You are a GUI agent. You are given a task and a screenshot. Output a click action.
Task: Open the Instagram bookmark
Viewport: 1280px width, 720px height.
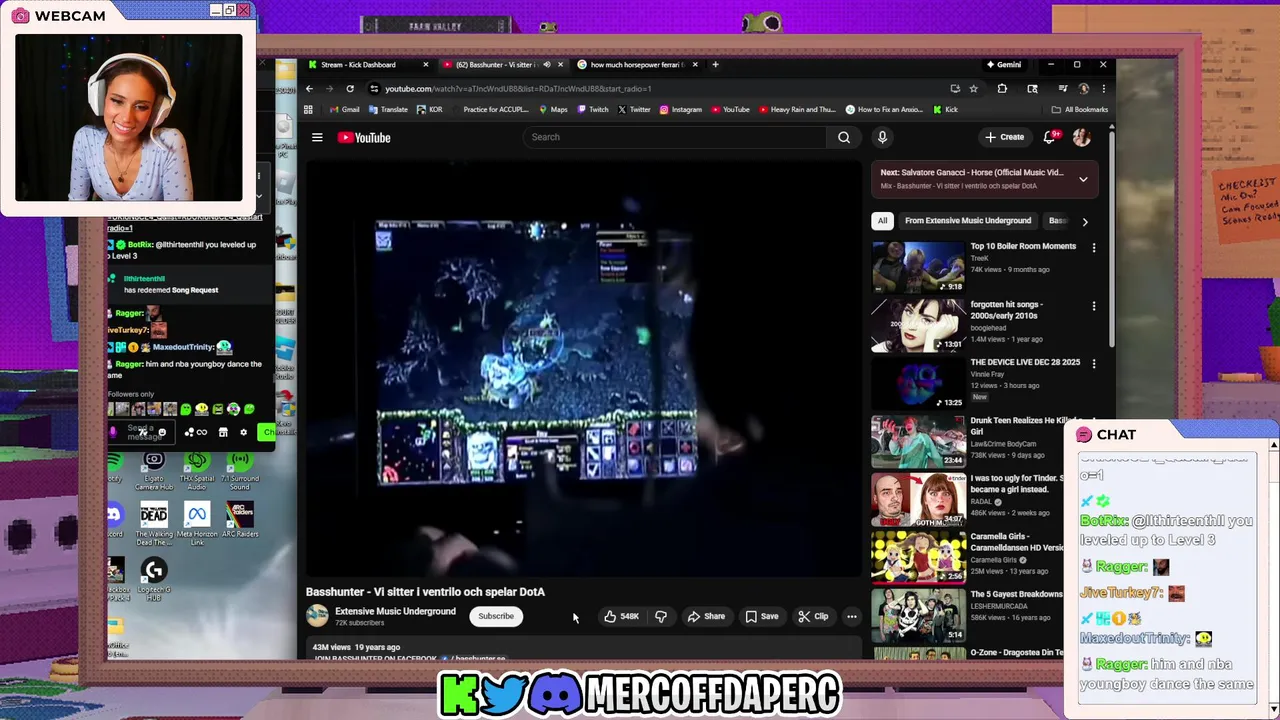(x=680, y=109)
